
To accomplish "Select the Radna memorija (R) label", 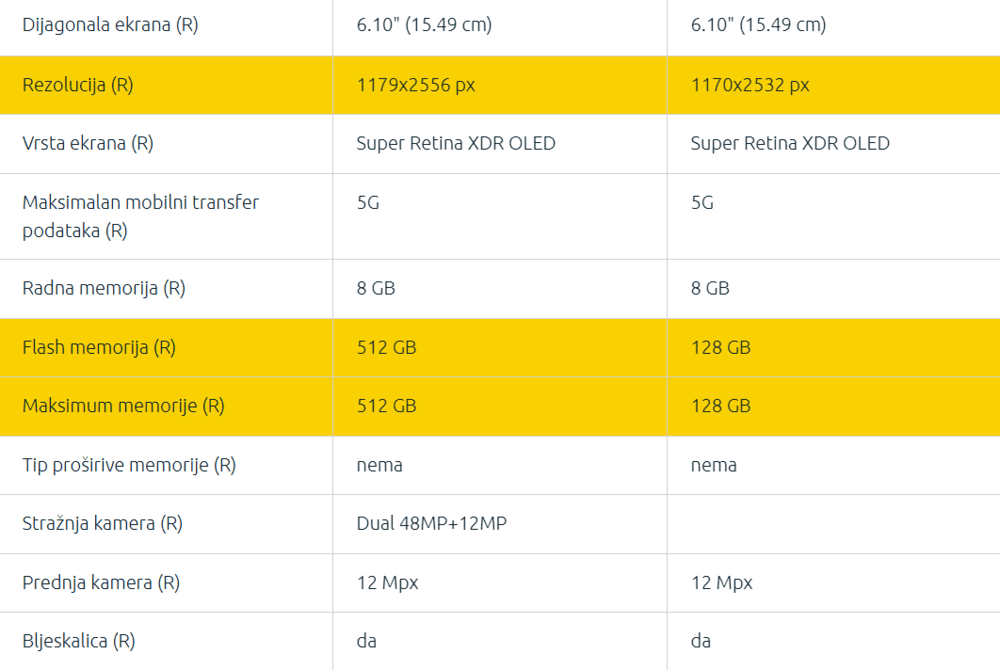I will coord(104,289).
